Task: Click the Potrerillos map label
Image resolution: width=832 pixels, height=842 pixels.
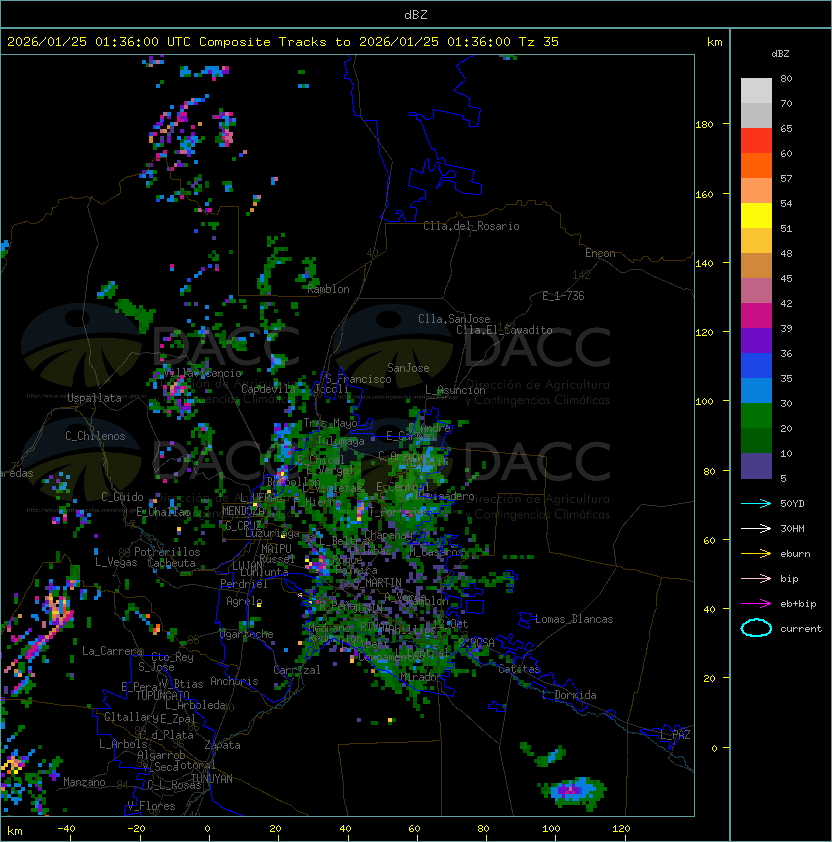Action: pos(167,552)
